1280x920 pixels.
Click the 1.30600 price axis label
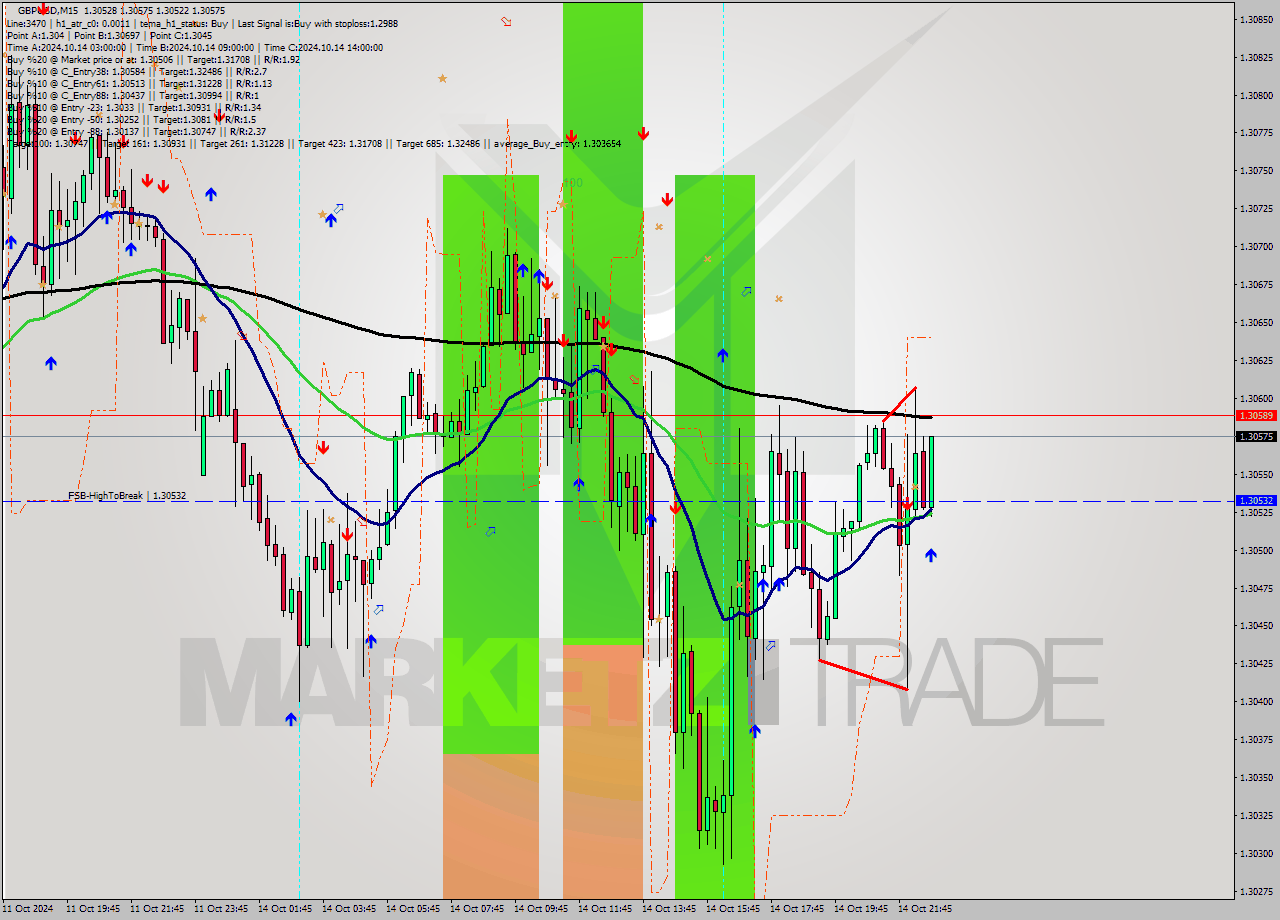coord(1255,398)
